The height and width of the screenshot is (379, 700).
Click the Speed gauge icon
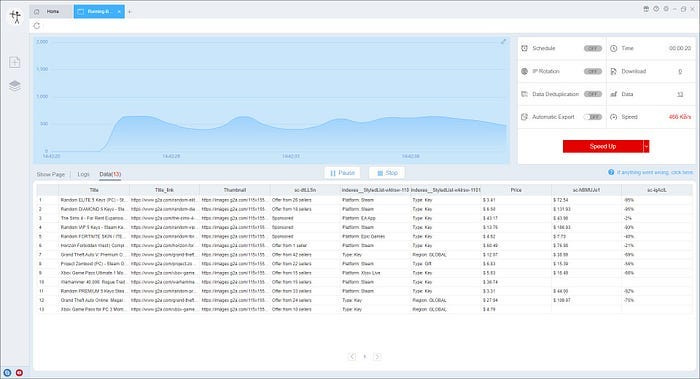pyautogui.click(x=613, y=117)
